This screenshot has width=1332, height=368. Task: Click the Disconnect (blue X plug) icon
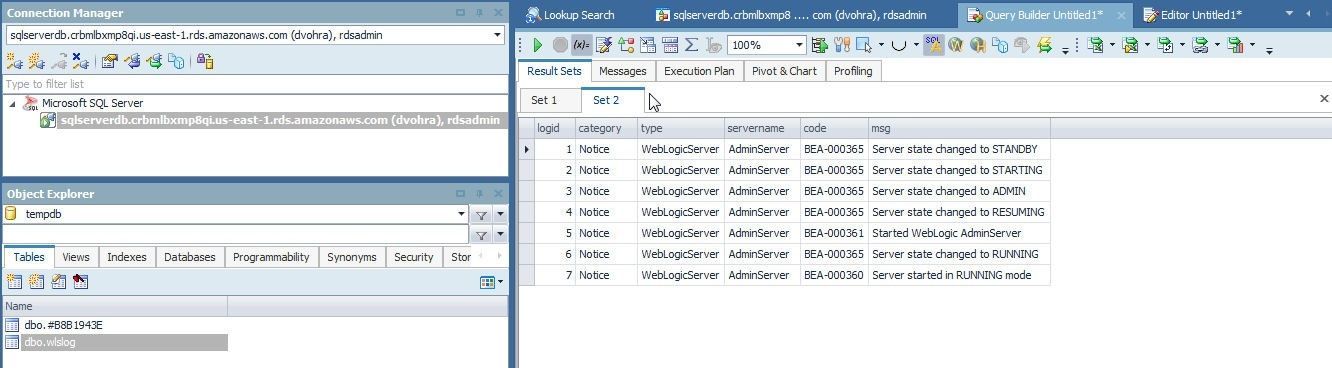pyautogui.click(x=81, y=61)
